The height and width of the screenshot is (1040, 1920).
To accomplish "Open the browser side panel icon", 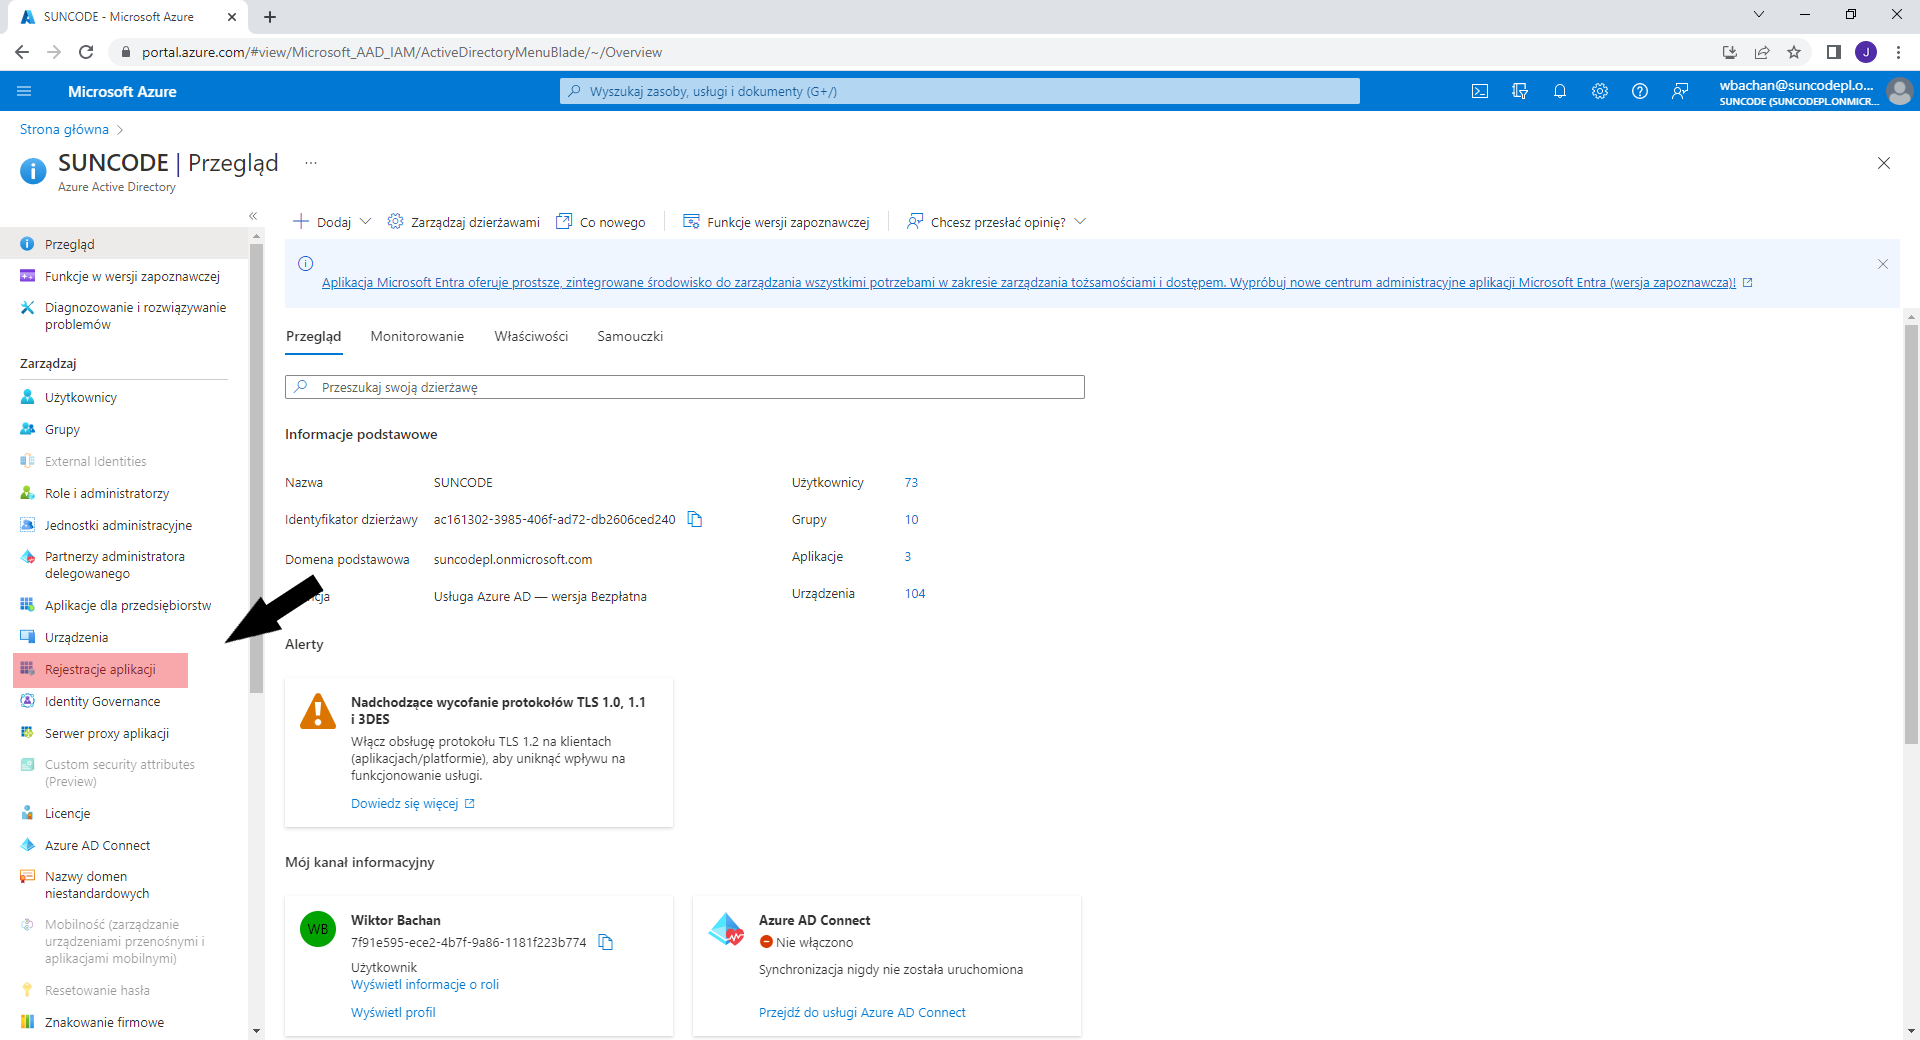I will 1834,52.
